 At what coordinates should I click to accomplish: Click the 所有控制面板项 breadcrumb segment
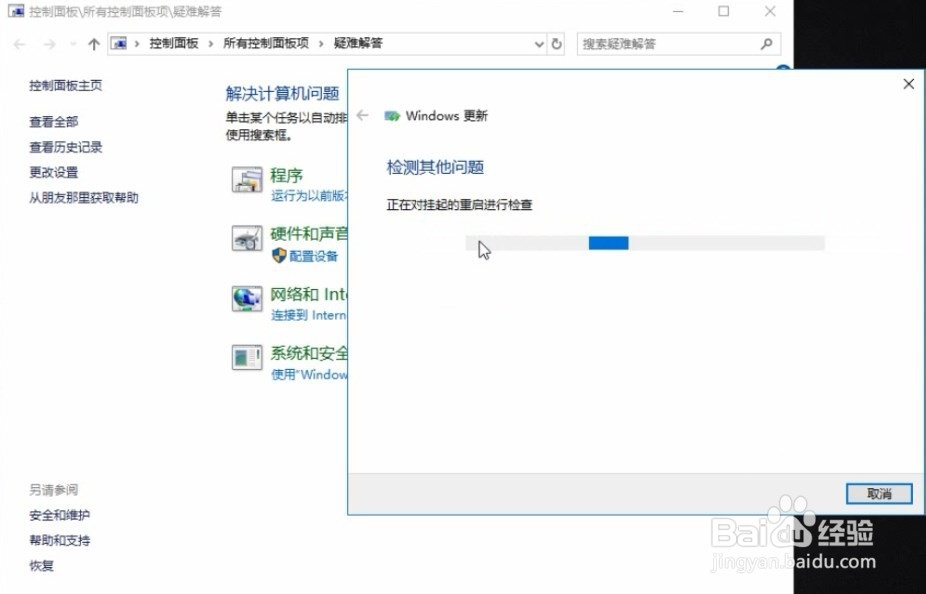tap(266, 43)
